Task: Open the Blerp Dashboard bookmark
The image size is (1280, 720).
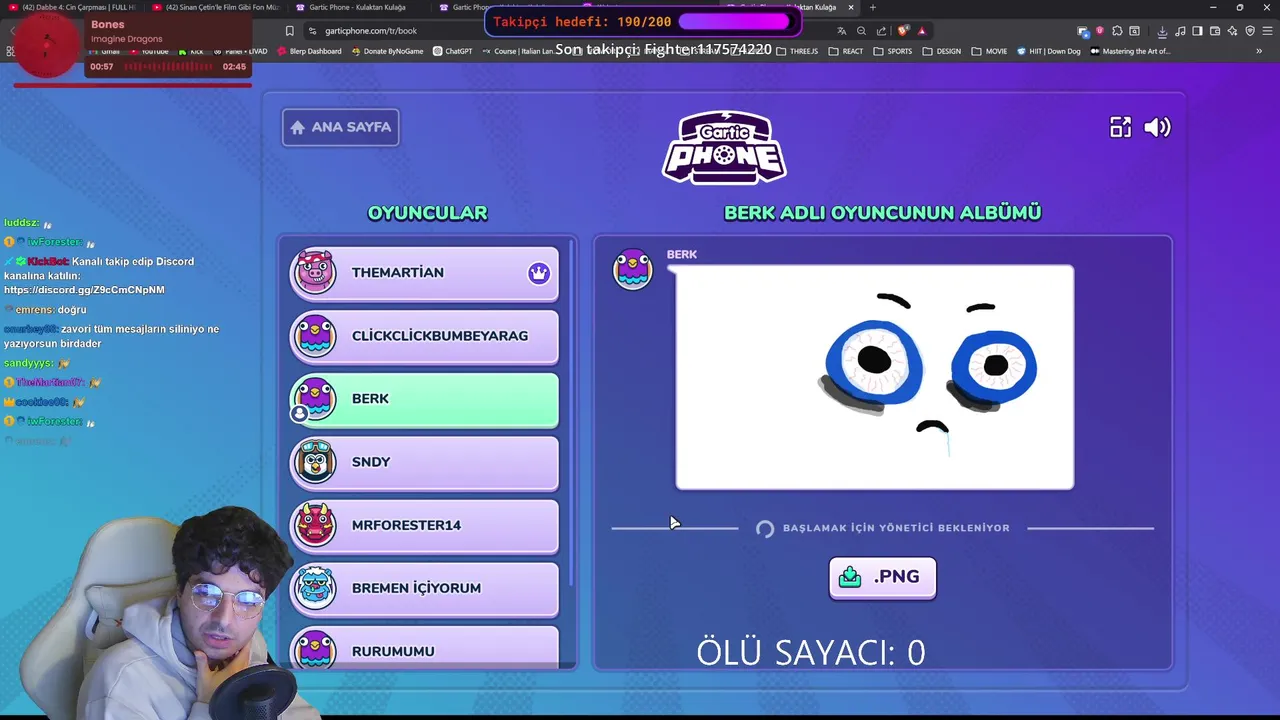Action: coord(309,51)
